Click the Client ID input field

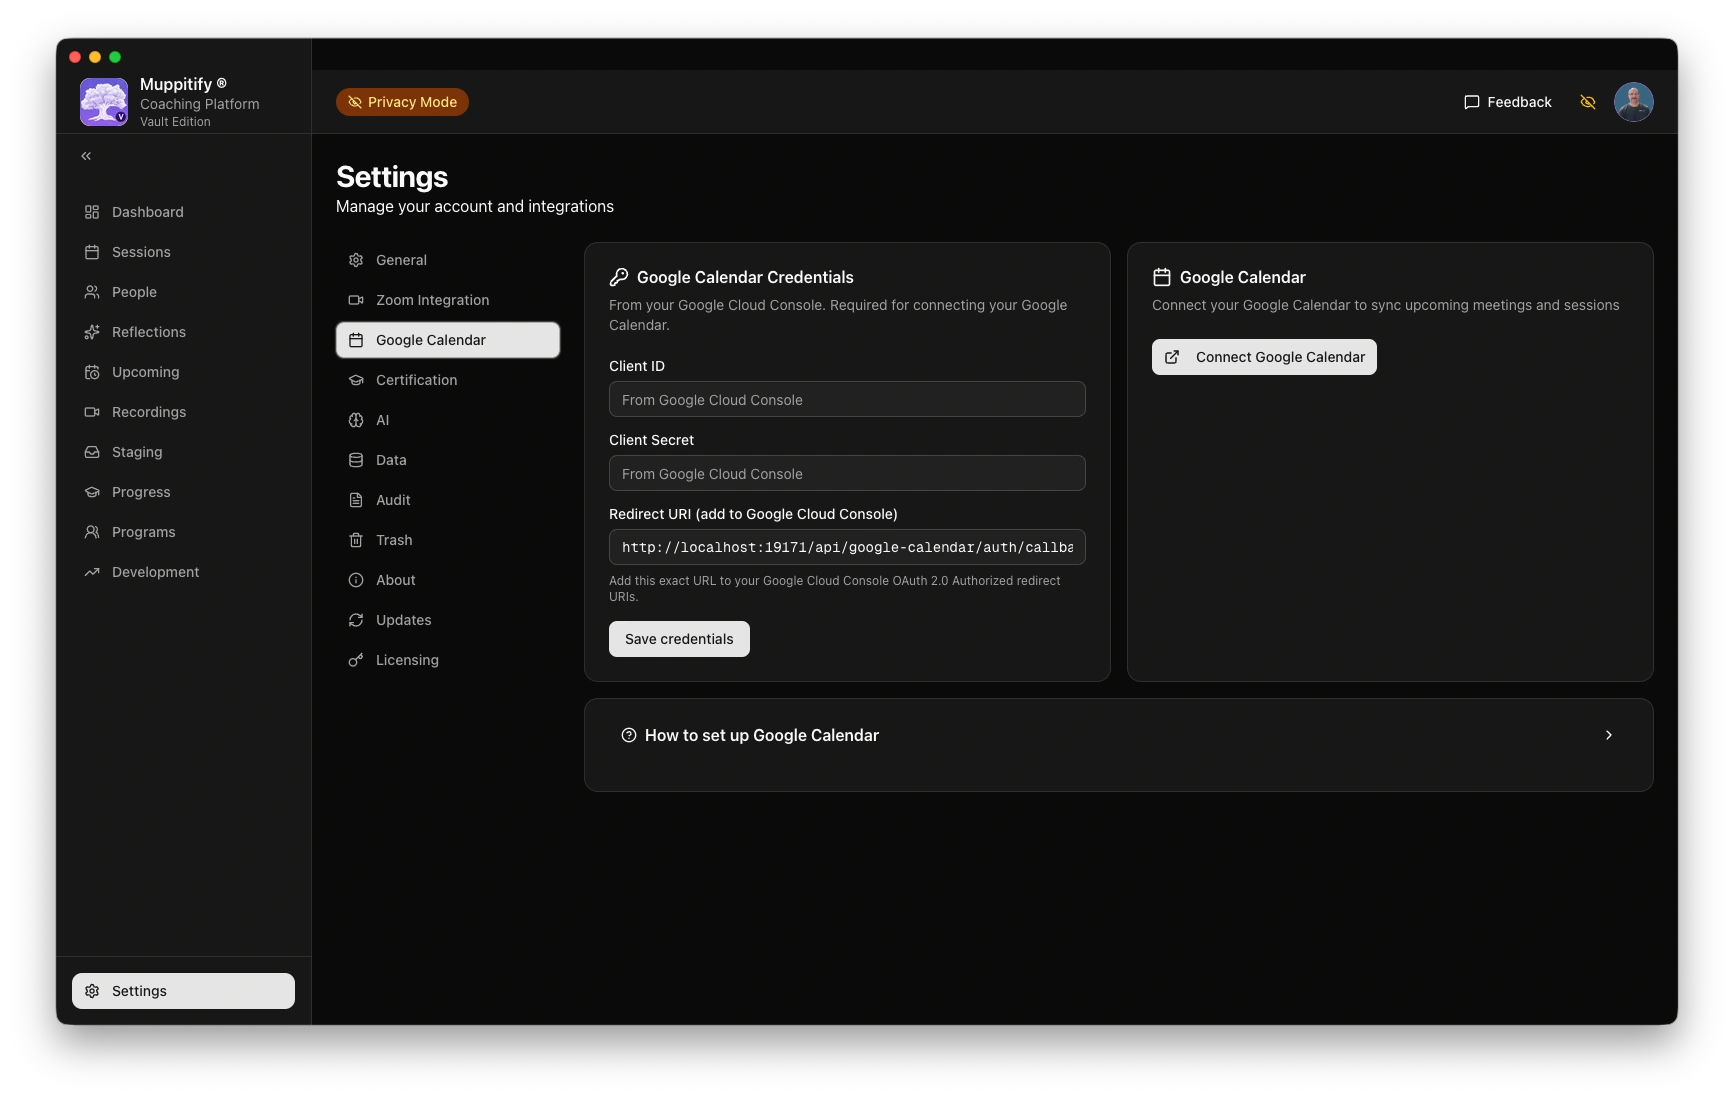[x=846, y=400]
